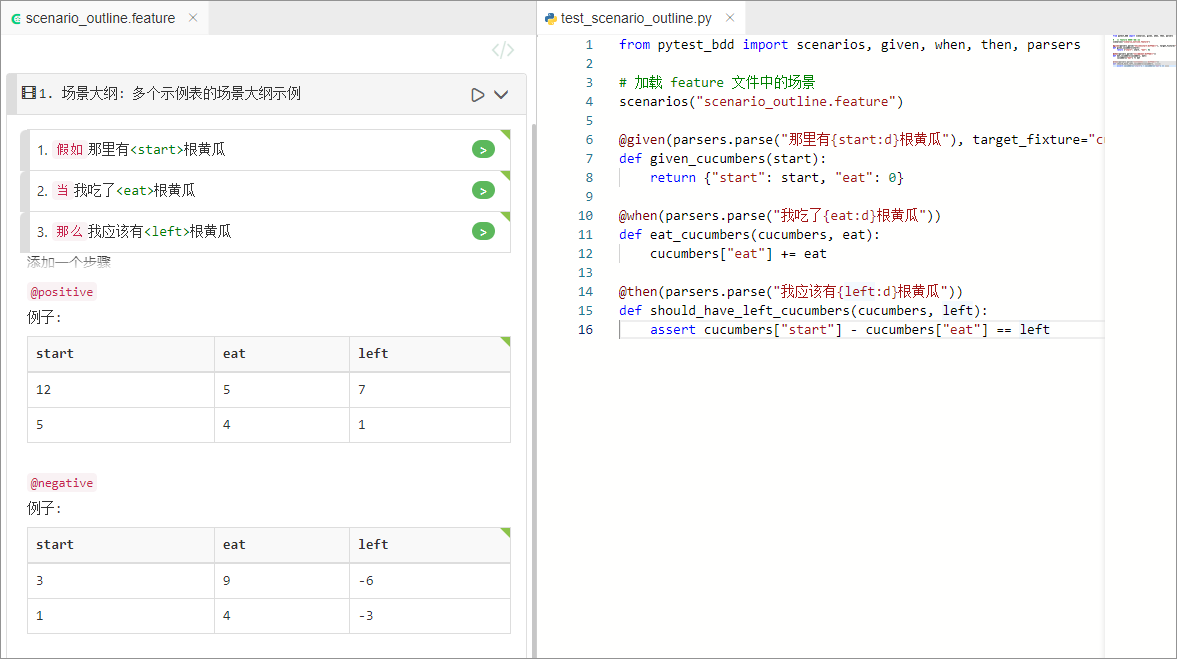
Task: Click 添加一个步骤 to add a step
Action: point(69,262)
